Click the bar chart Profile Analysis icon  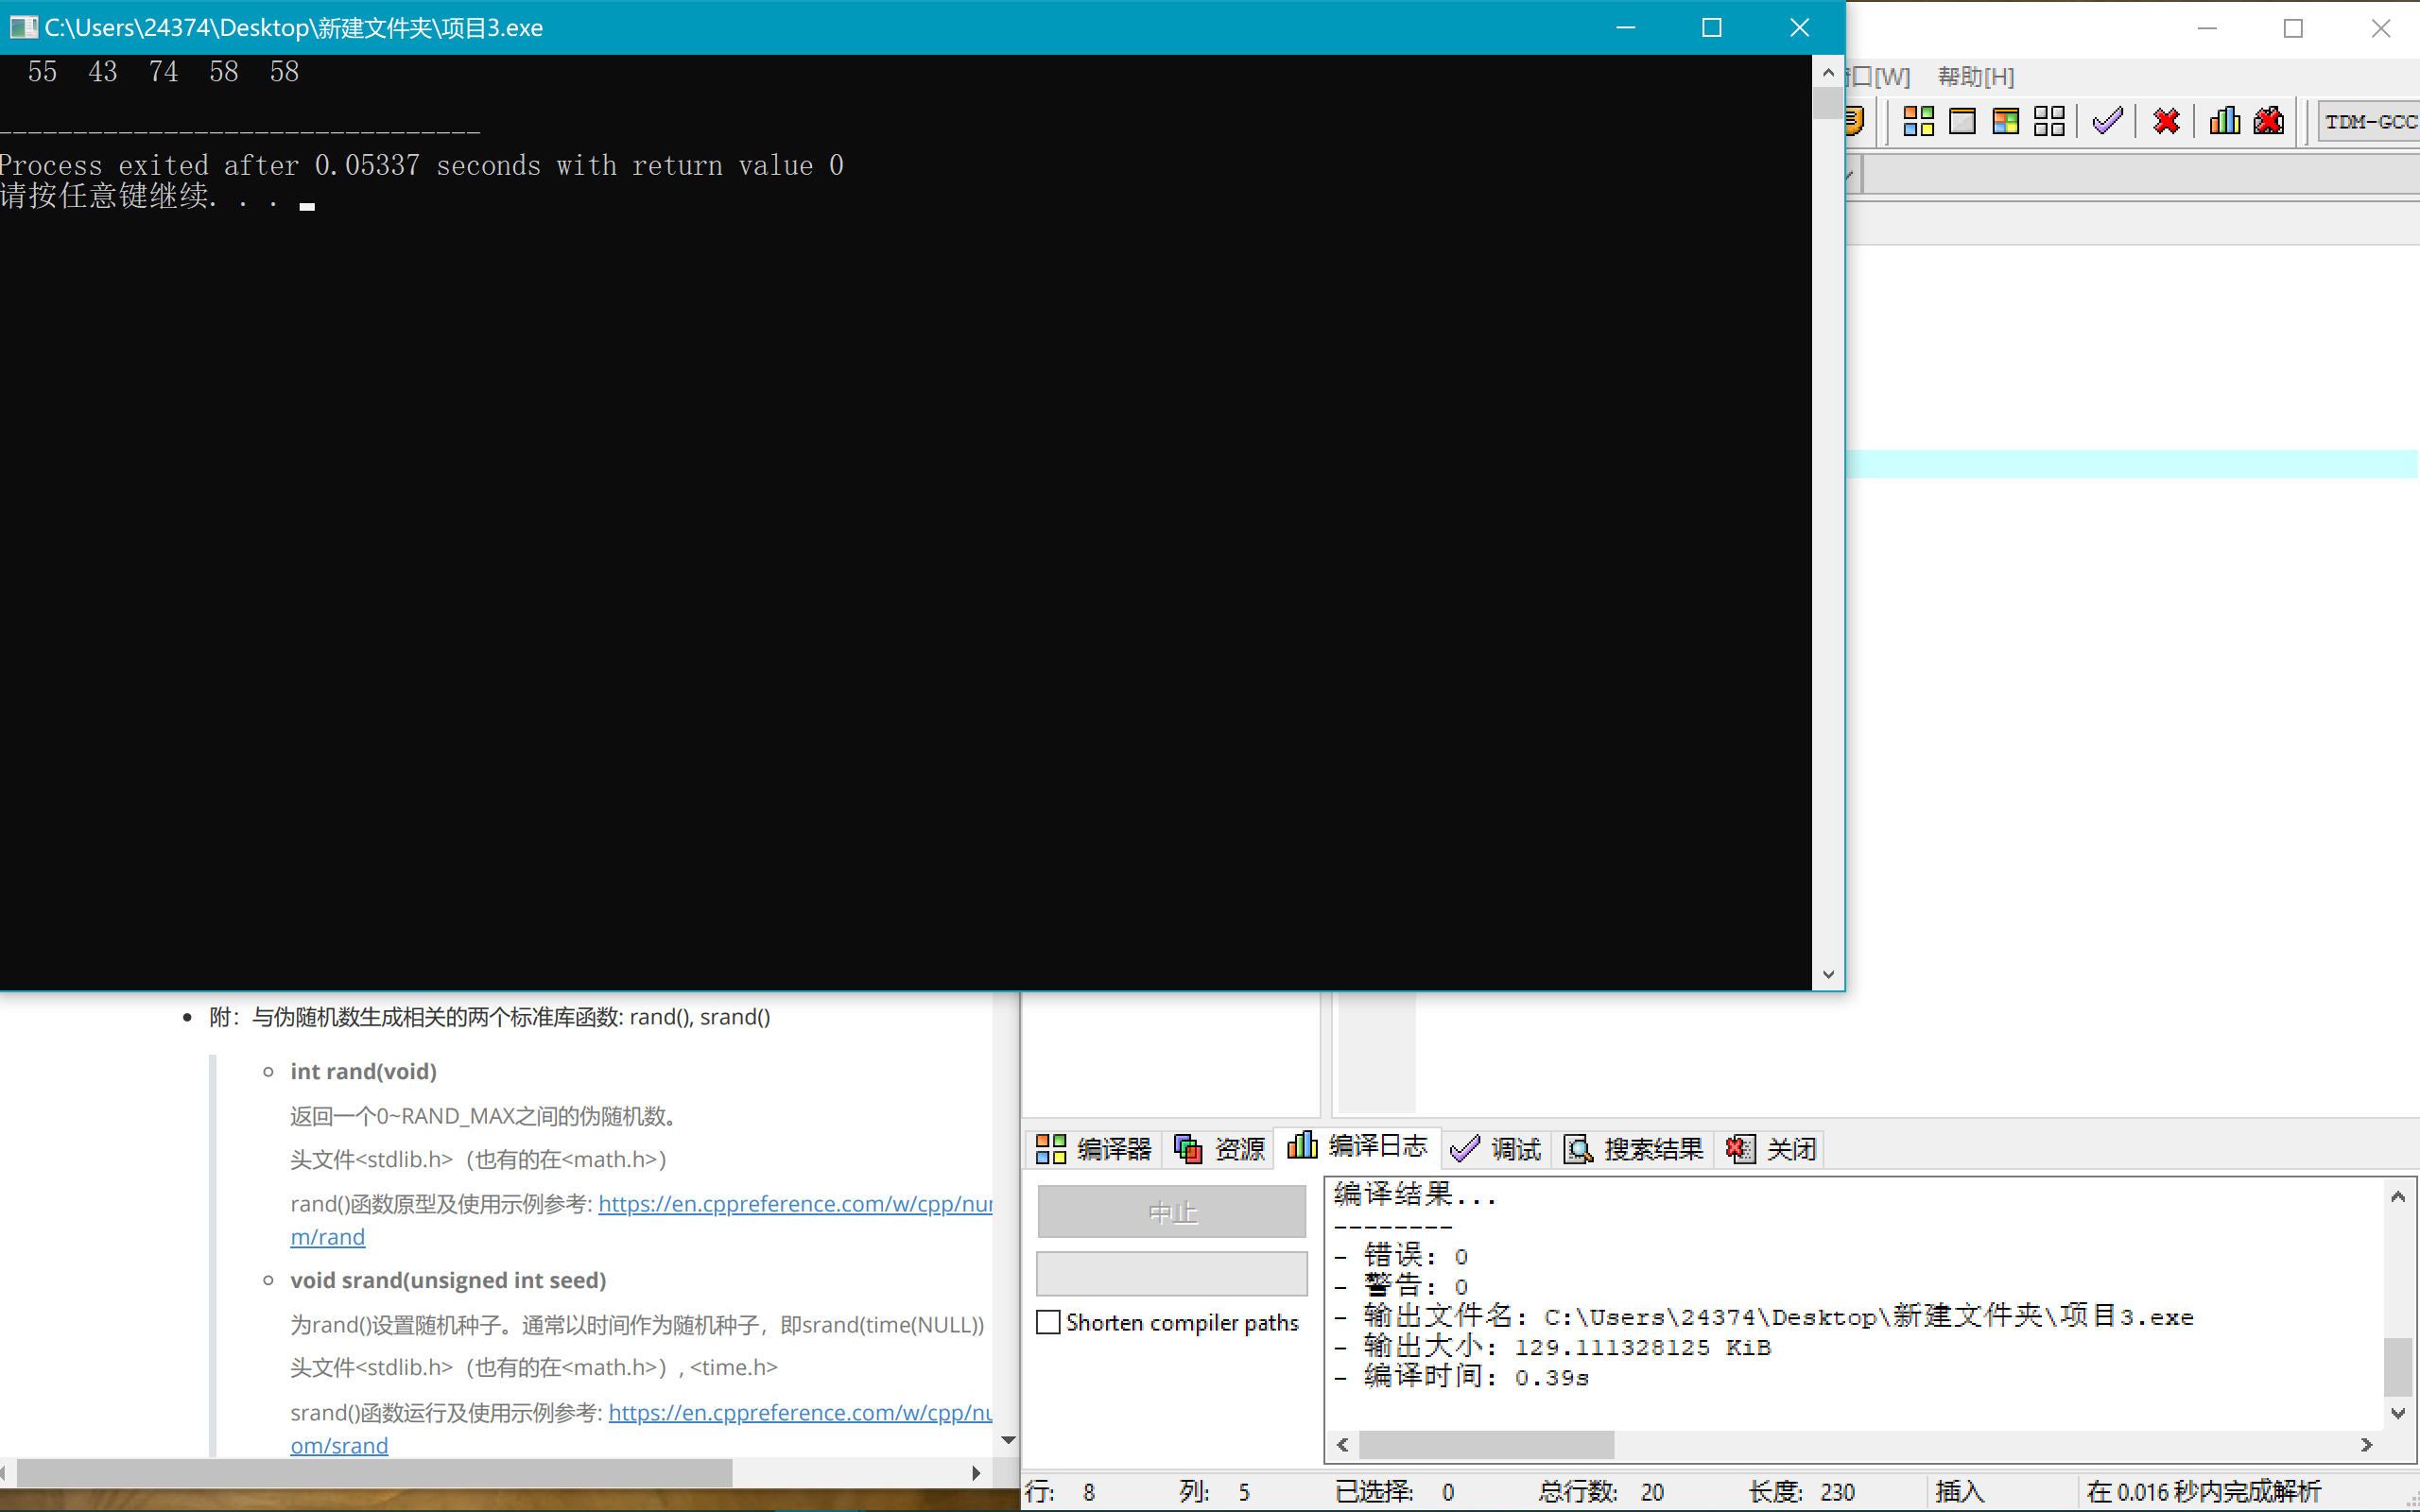click(2224, 121)
